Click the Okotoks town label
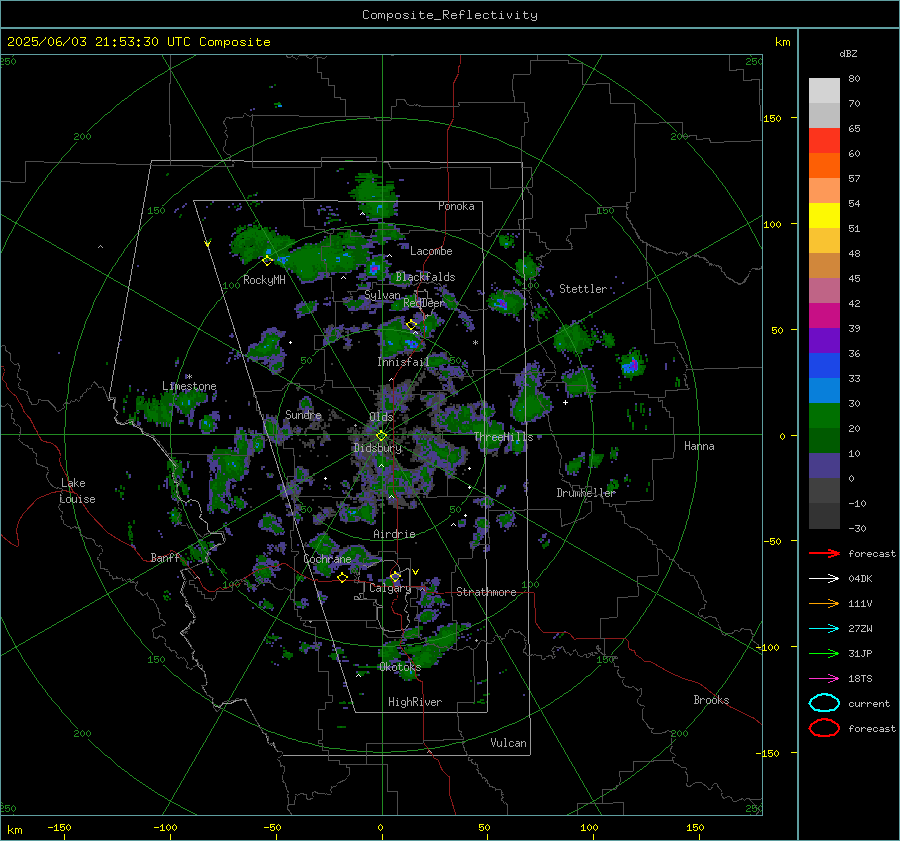This screenshot has width=900, height=841. coord(400,667)
